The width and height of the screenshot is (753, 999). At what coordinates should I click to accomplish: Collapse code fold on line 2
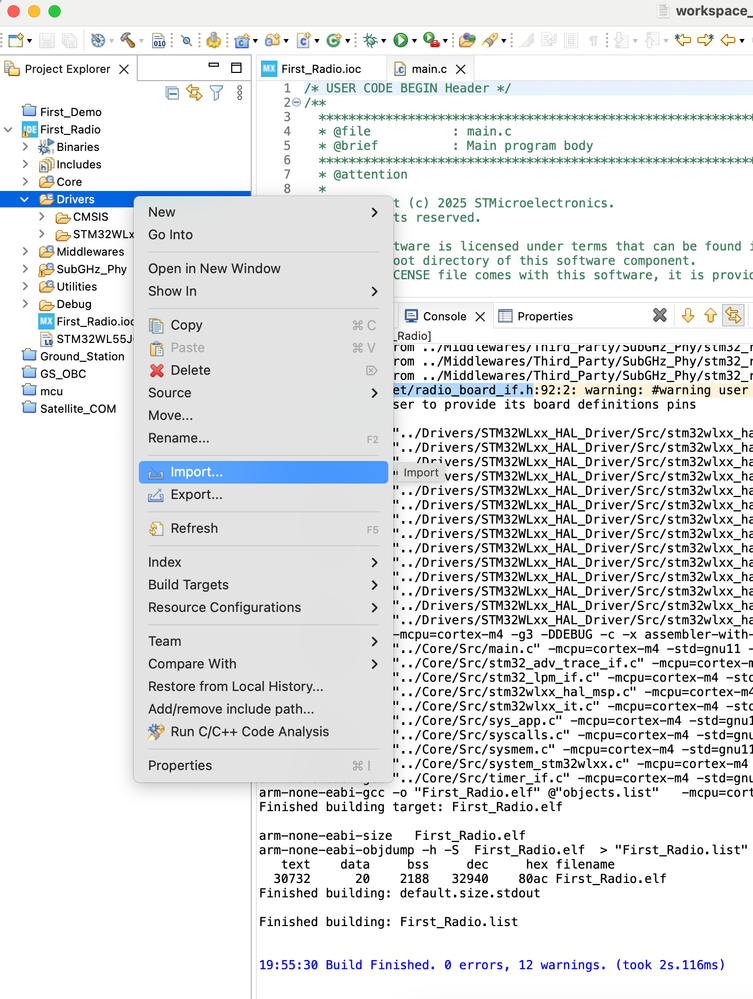click(x=296, y=103)
